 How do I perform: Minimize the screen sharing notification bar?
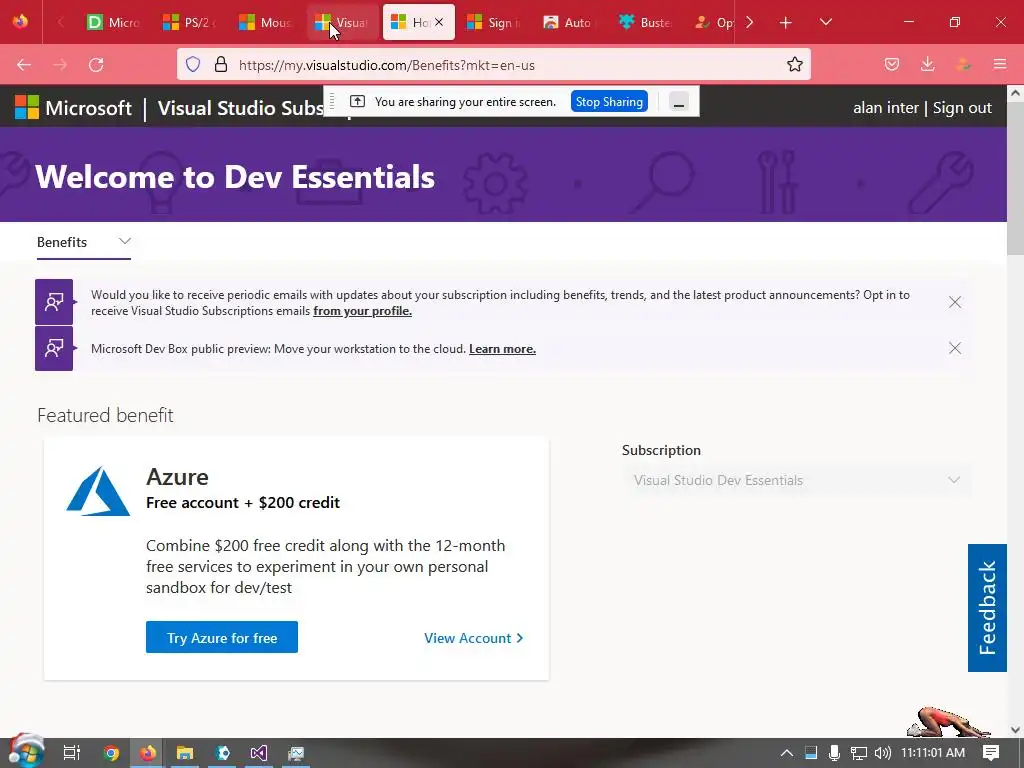click(x=679, y=102)
